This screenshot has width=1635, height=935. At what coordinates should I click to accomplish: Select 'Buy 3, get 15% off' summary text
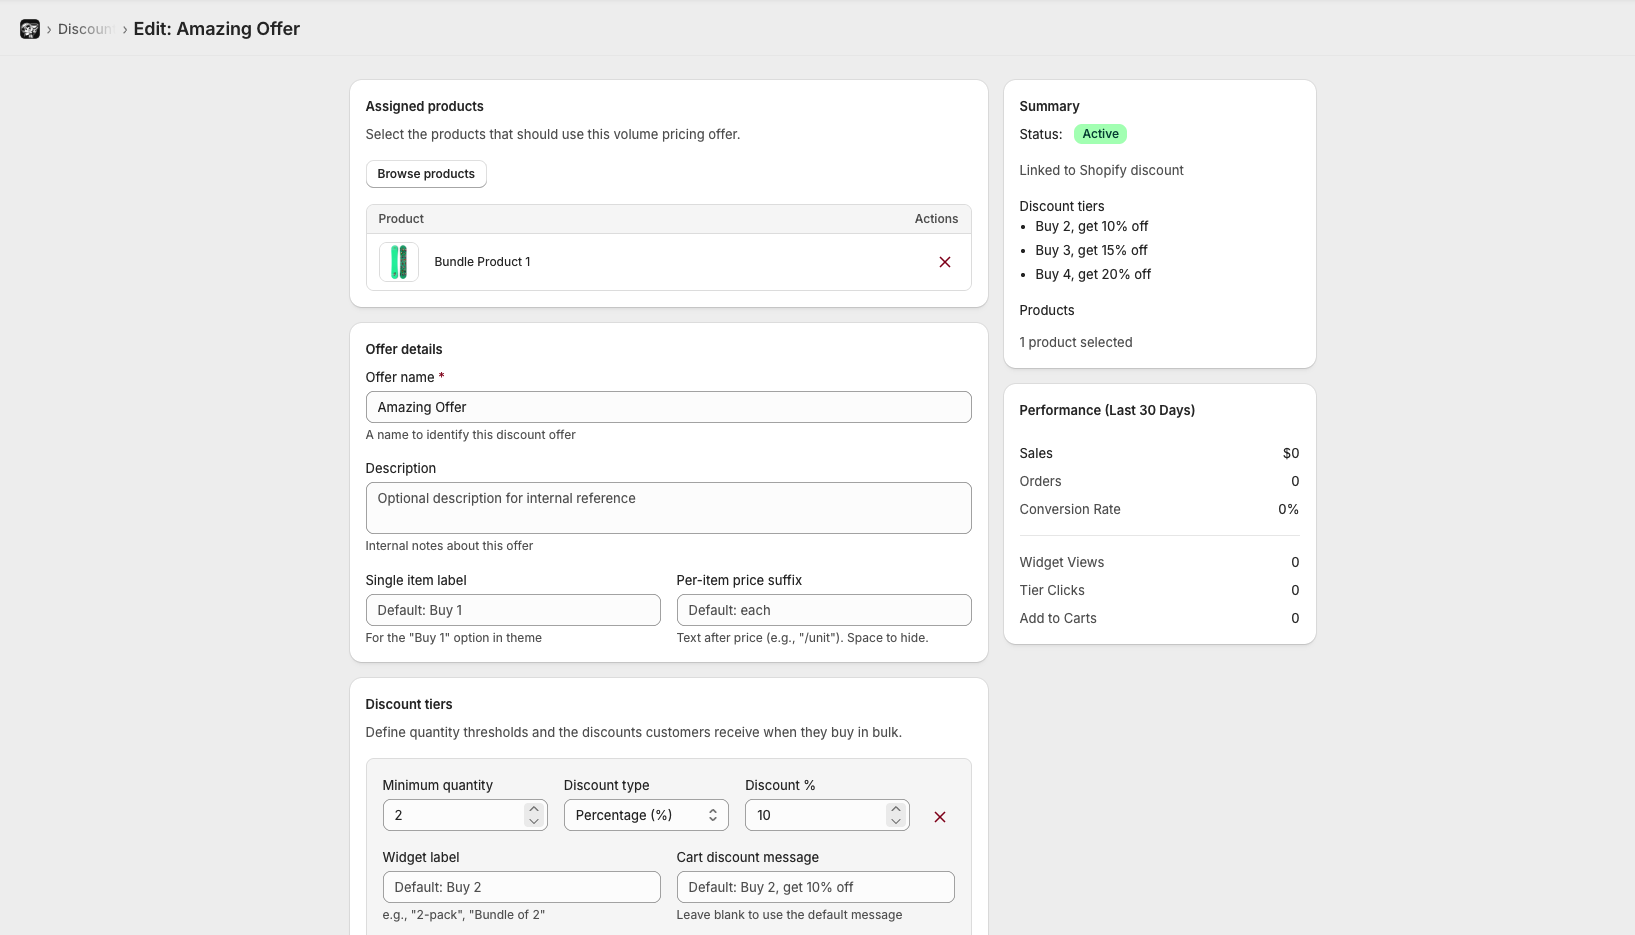pos(1091,250)
